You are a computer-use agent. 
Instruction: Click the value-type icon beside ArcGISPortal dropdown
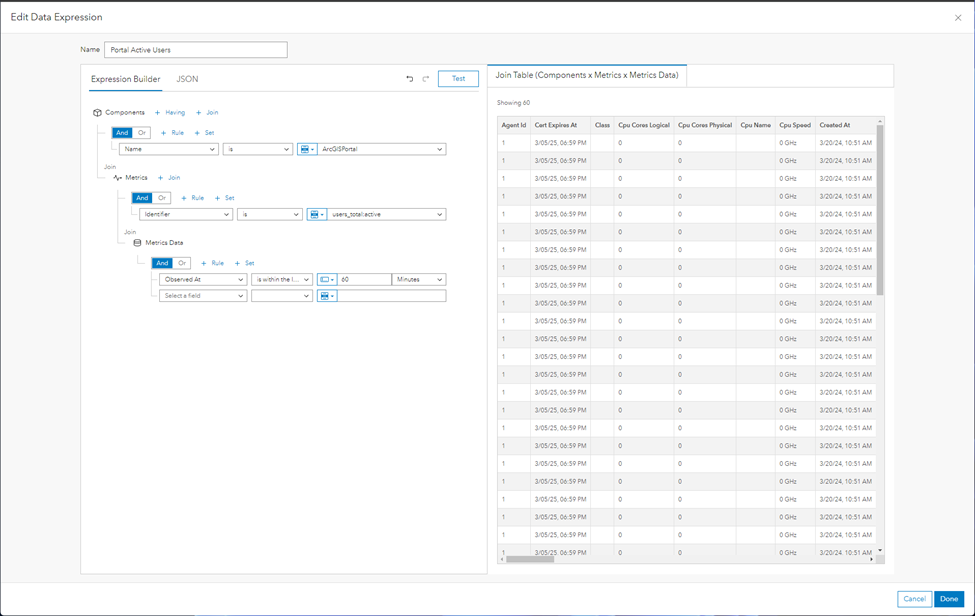(x=306, y=149)
